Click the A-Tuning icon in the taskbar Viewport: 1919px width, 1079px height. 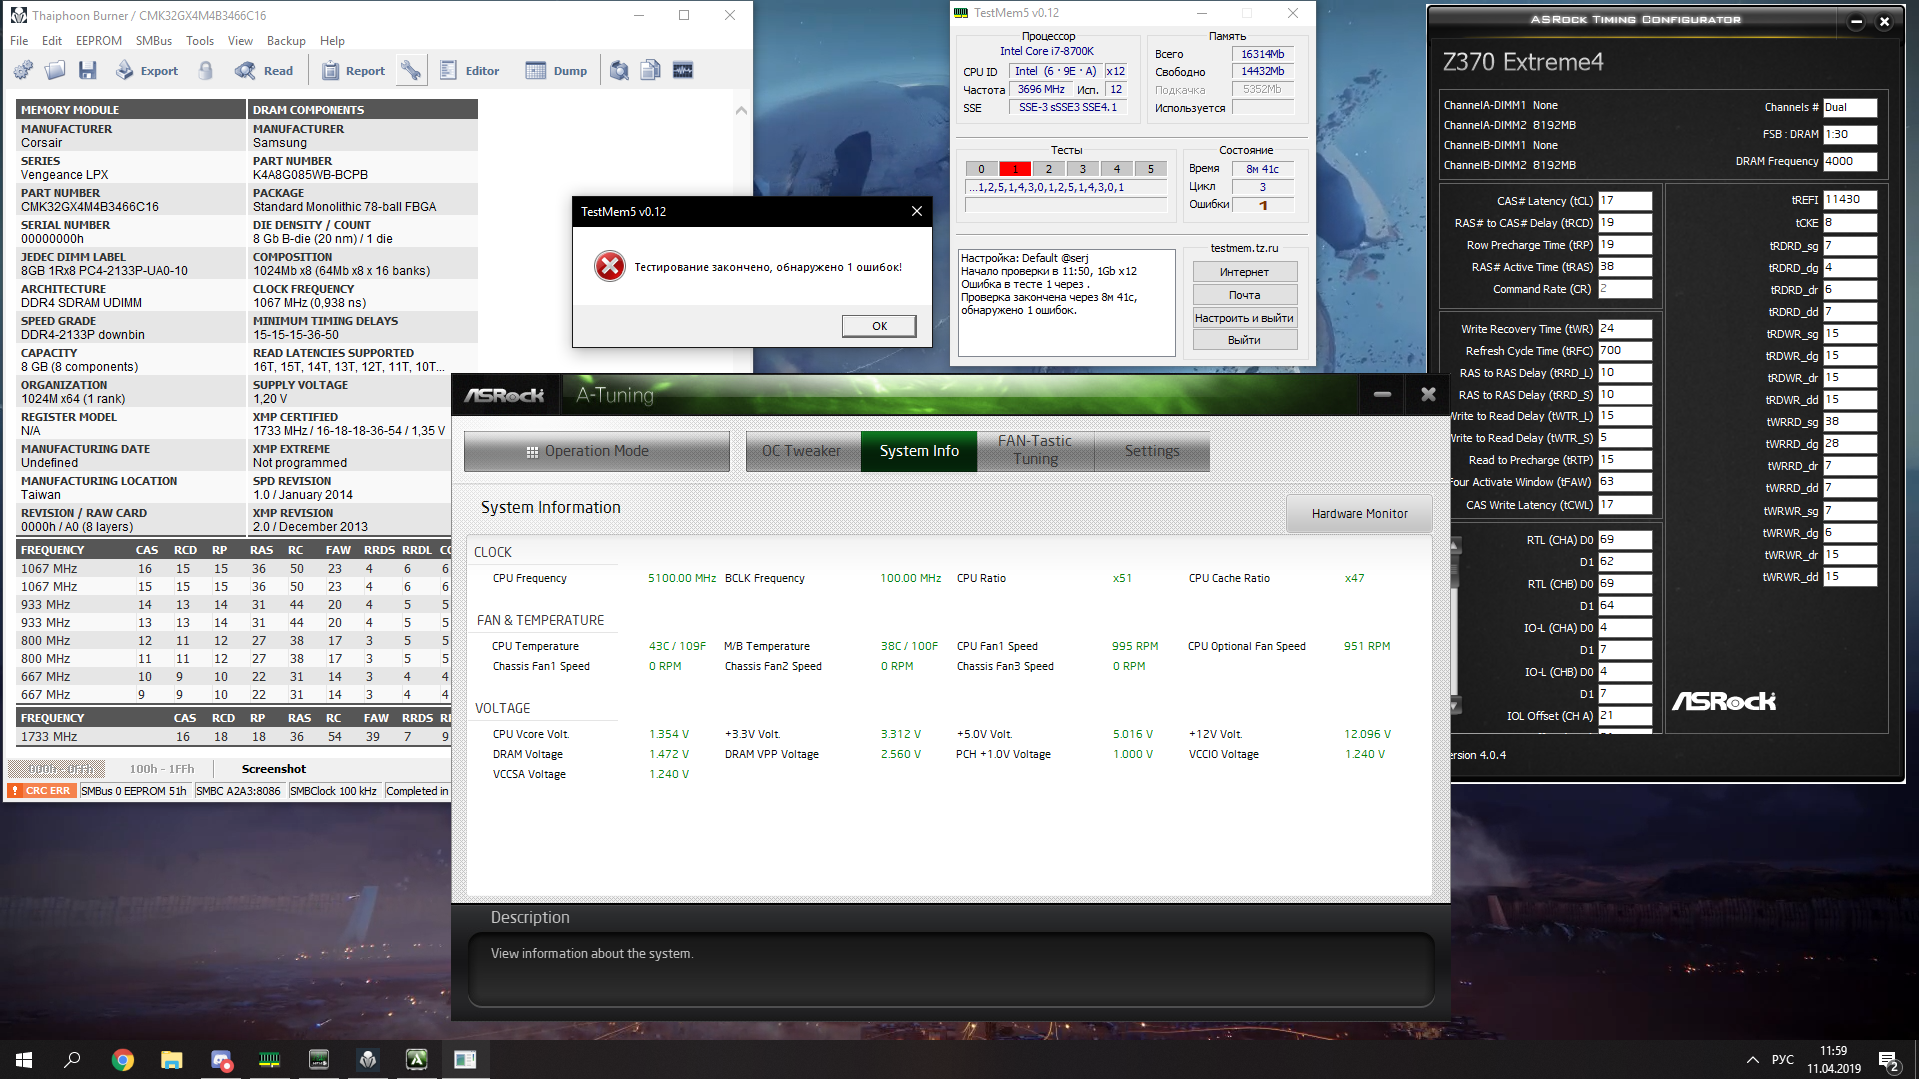point(417,1060)
